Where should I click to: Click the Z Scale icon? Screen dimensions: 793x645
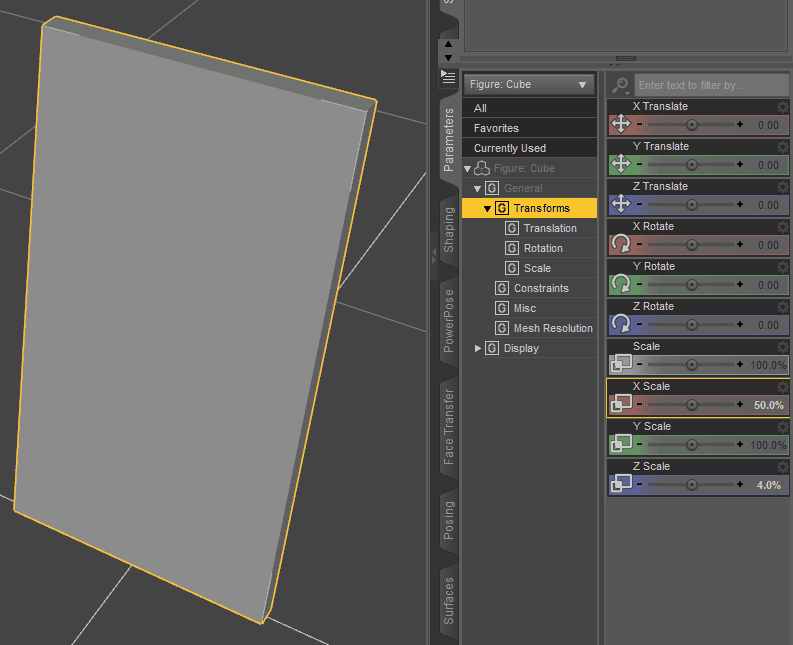[x=620, y=484]
